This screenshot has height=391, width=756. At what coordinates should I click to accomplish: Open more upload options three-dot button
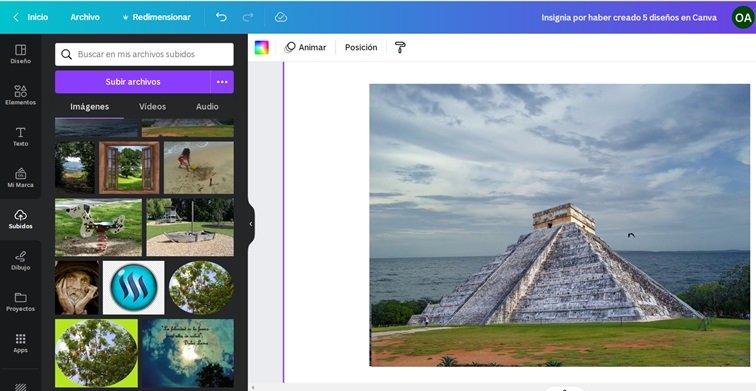click(222, 82)
